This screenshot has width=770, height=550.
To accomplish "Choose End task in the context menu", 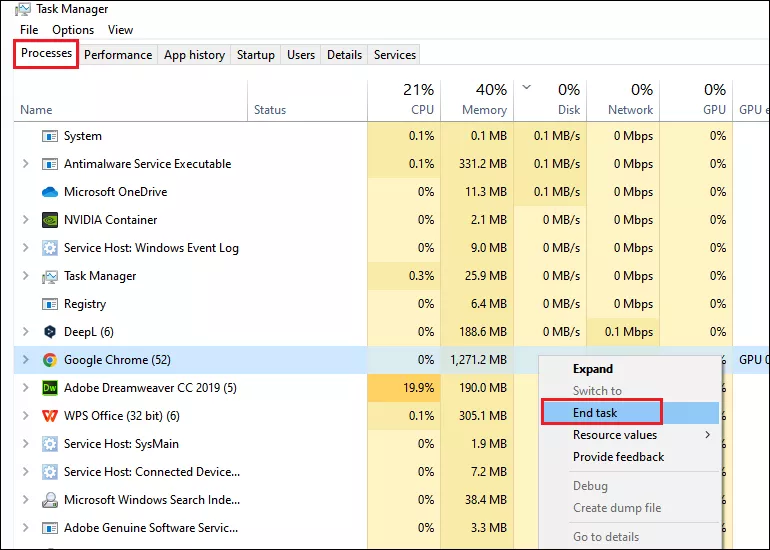I will (631, 413).
